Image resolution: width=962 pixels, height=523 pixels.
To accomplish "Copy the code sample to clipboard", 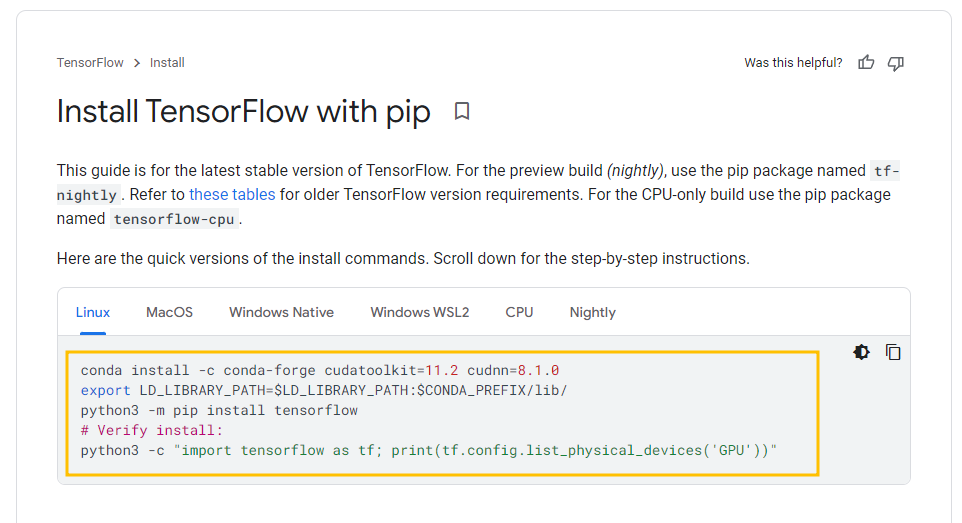I will (893, 352).
